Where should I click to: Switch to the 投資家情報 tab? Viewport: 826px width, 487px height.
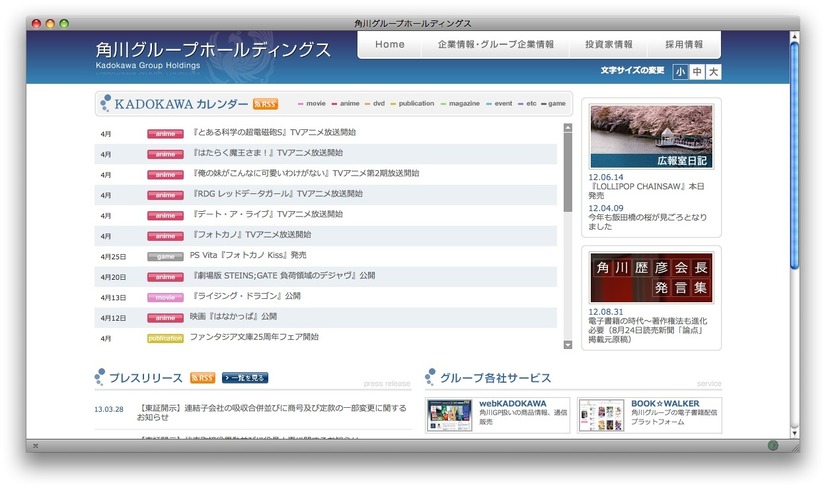pyautogui.click(x=608, y=44)
